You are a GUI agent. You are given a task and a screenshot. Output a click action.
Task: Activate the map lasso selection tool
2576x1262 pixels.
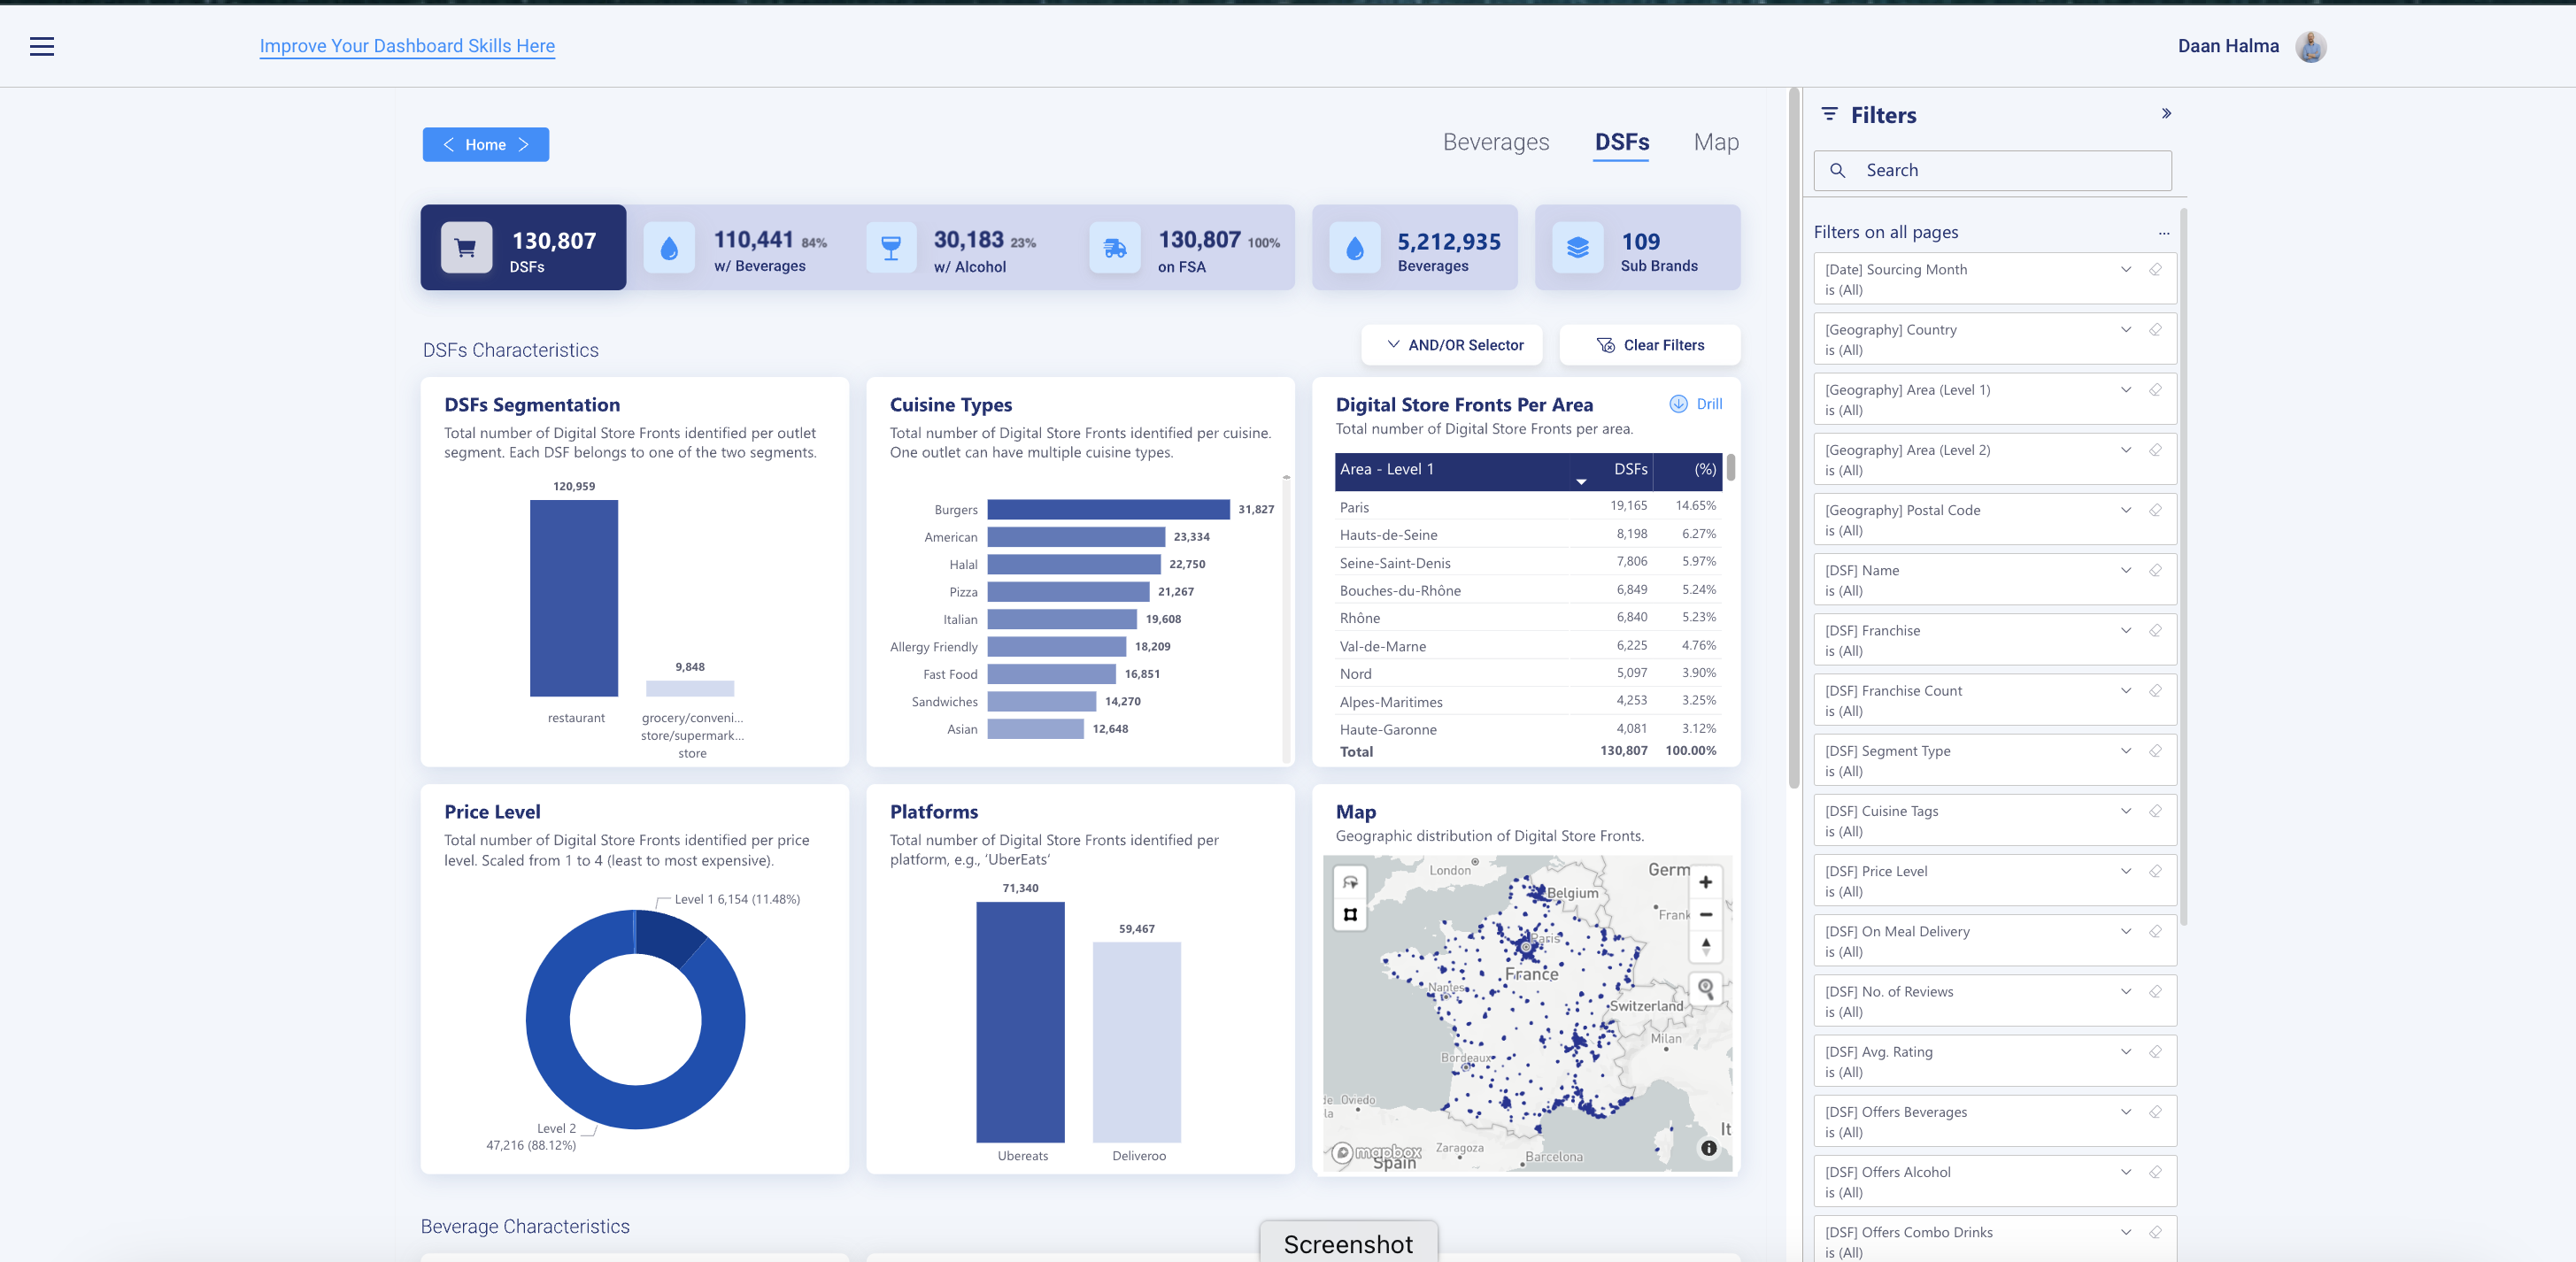point(1350,882)
